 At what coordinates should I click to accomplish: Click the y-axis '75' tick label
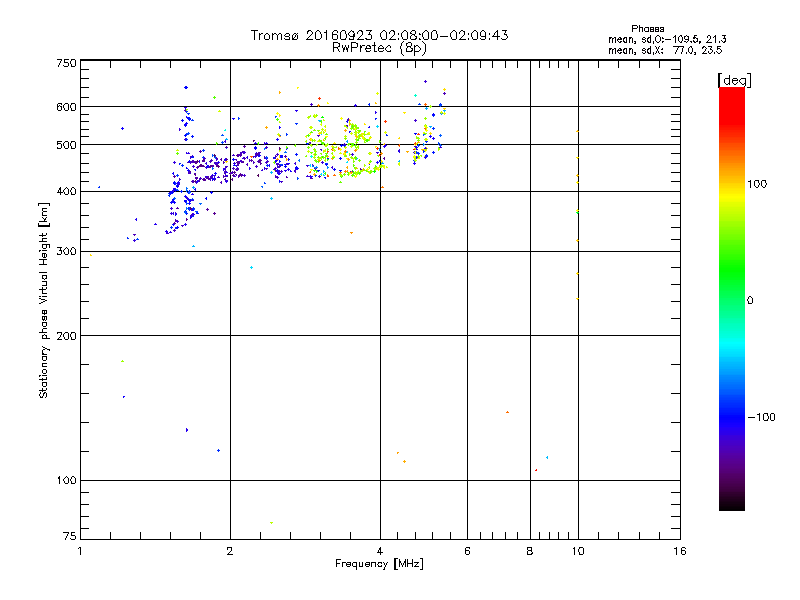pyautogui.click(x=70, y=536)
